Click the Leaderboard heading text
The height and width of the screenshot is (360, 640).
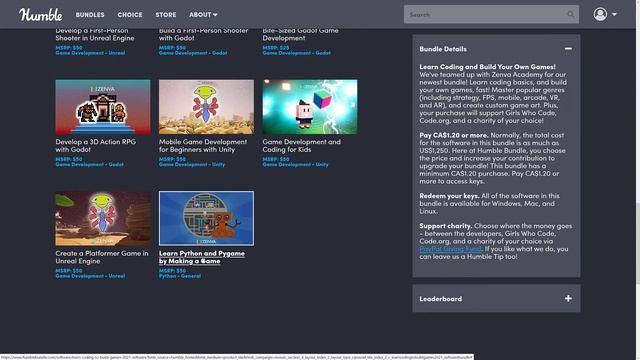[x=441, y=299]
